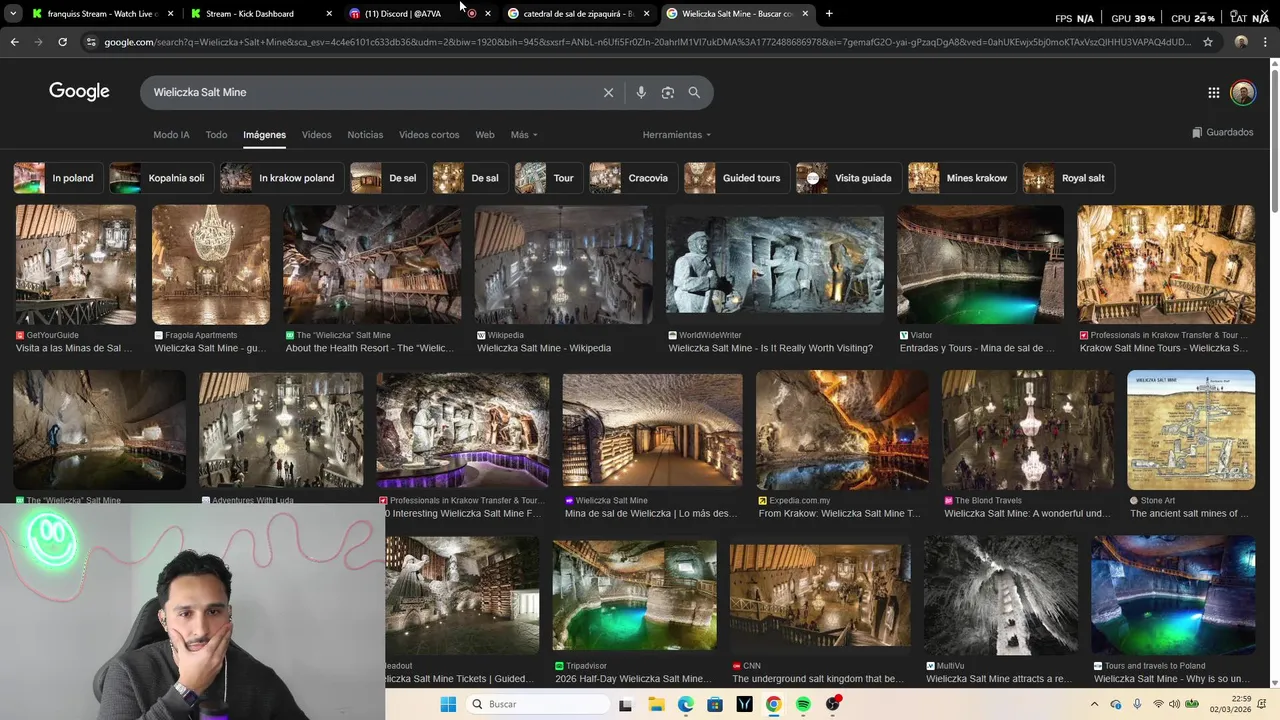The height and width of the screenshot is (720, 1280).
Task: Submit search with the magnifier icon
Action: click(x=694, y=92)
